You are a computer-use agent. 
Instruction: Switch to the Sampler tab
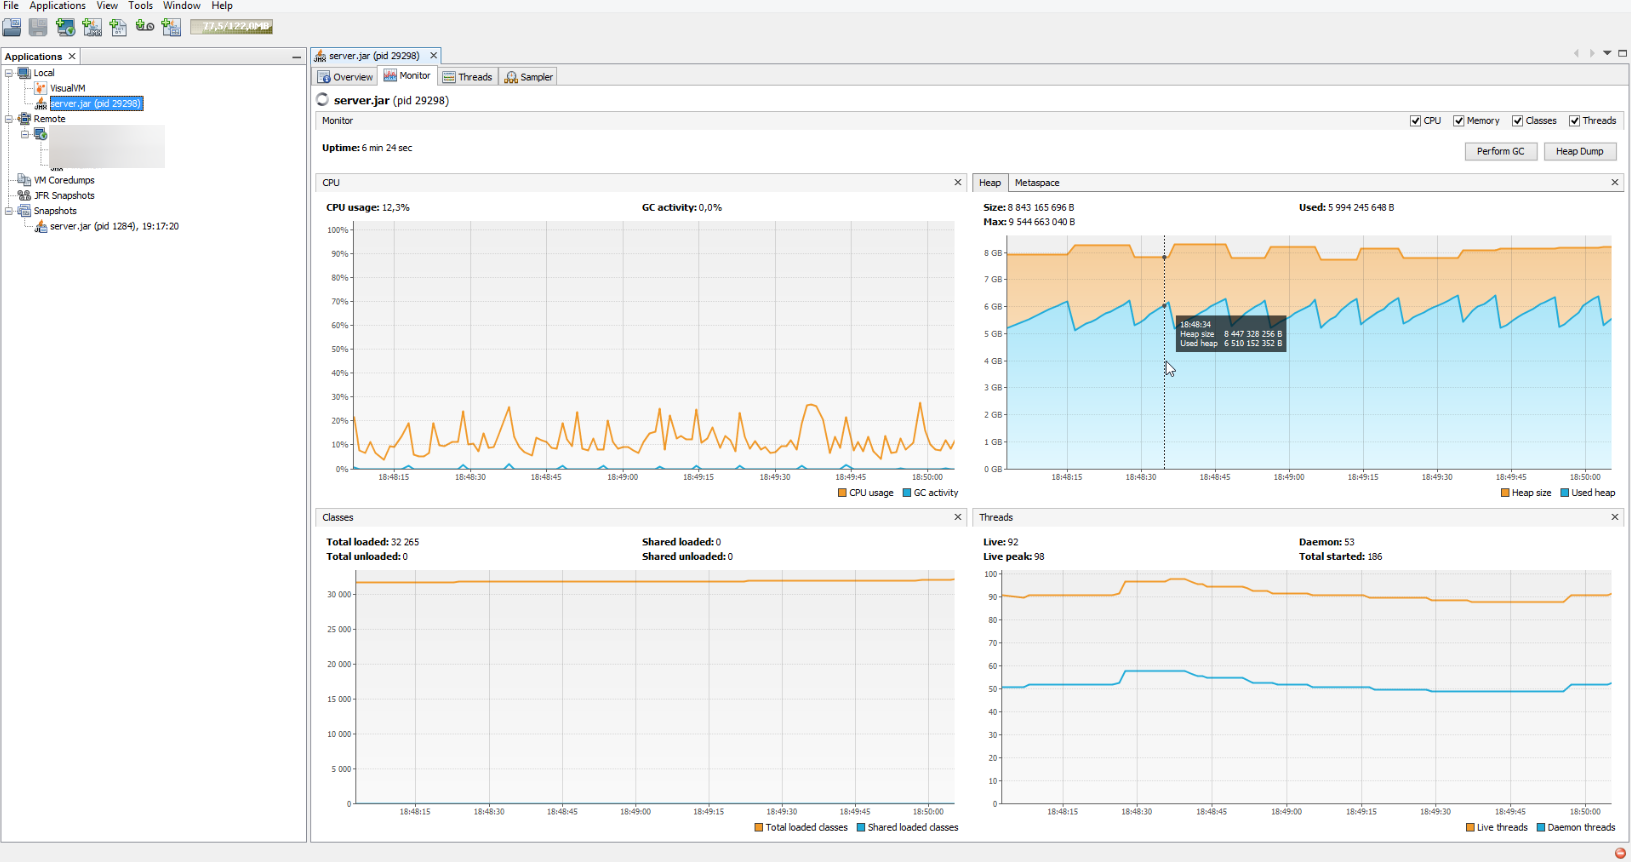click(x=529, y=77)
